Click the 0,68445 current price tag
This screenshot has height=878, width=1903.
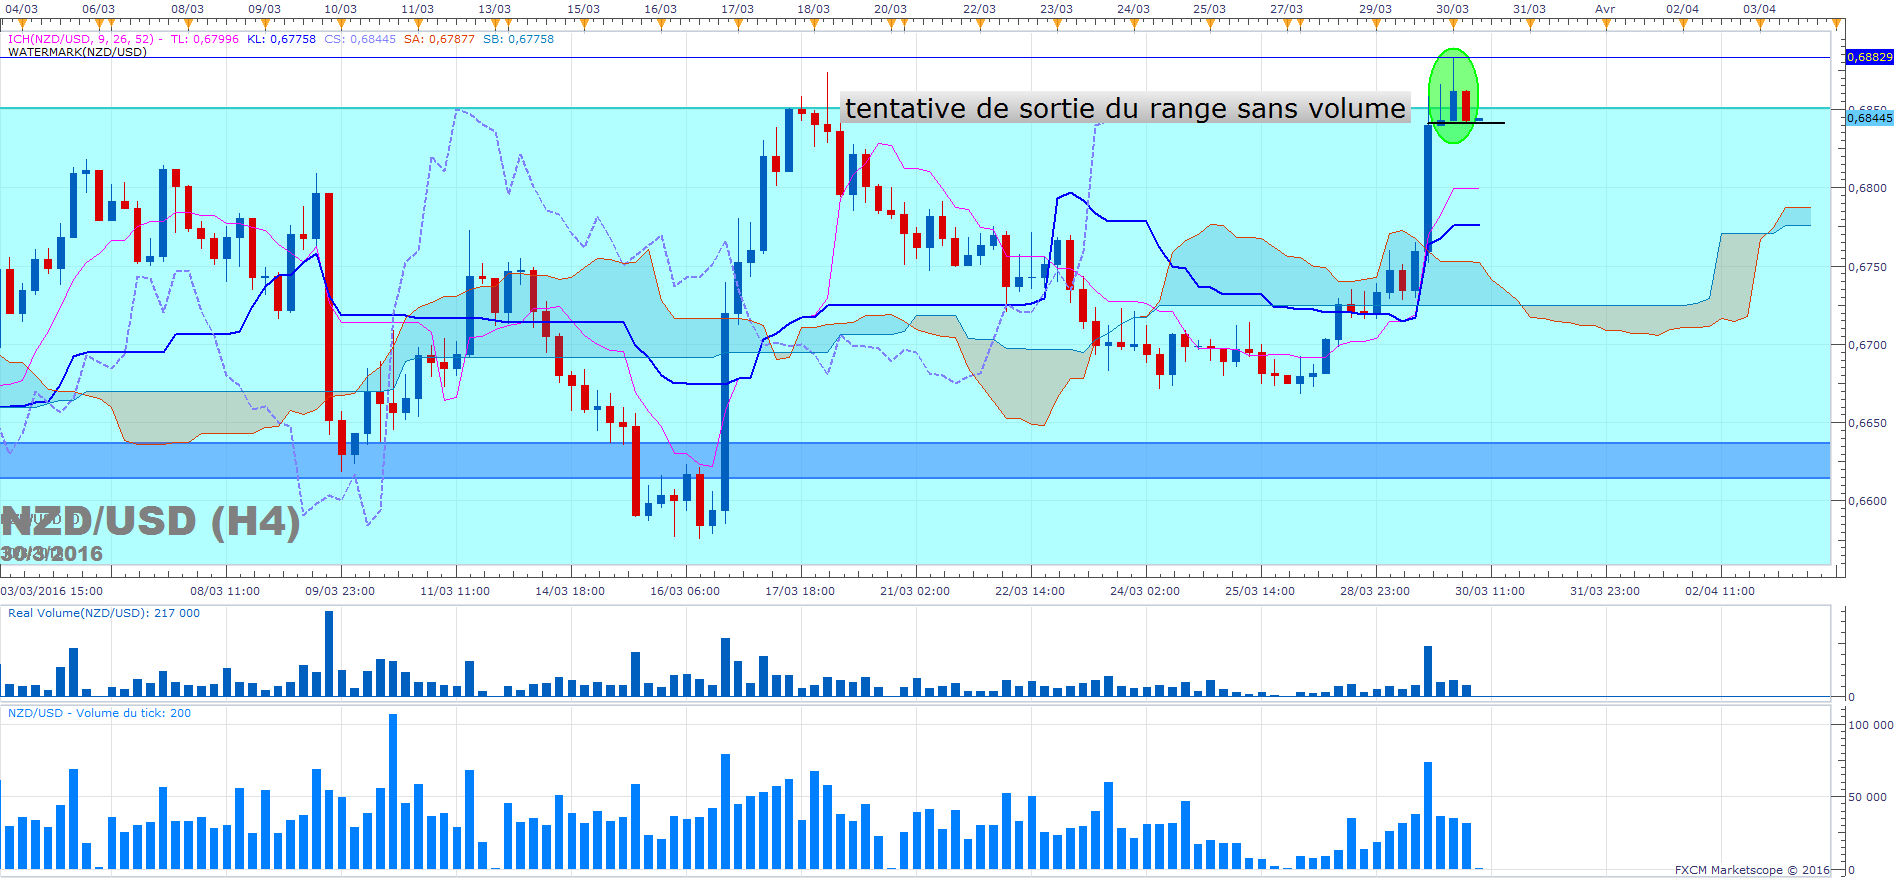1869,118
